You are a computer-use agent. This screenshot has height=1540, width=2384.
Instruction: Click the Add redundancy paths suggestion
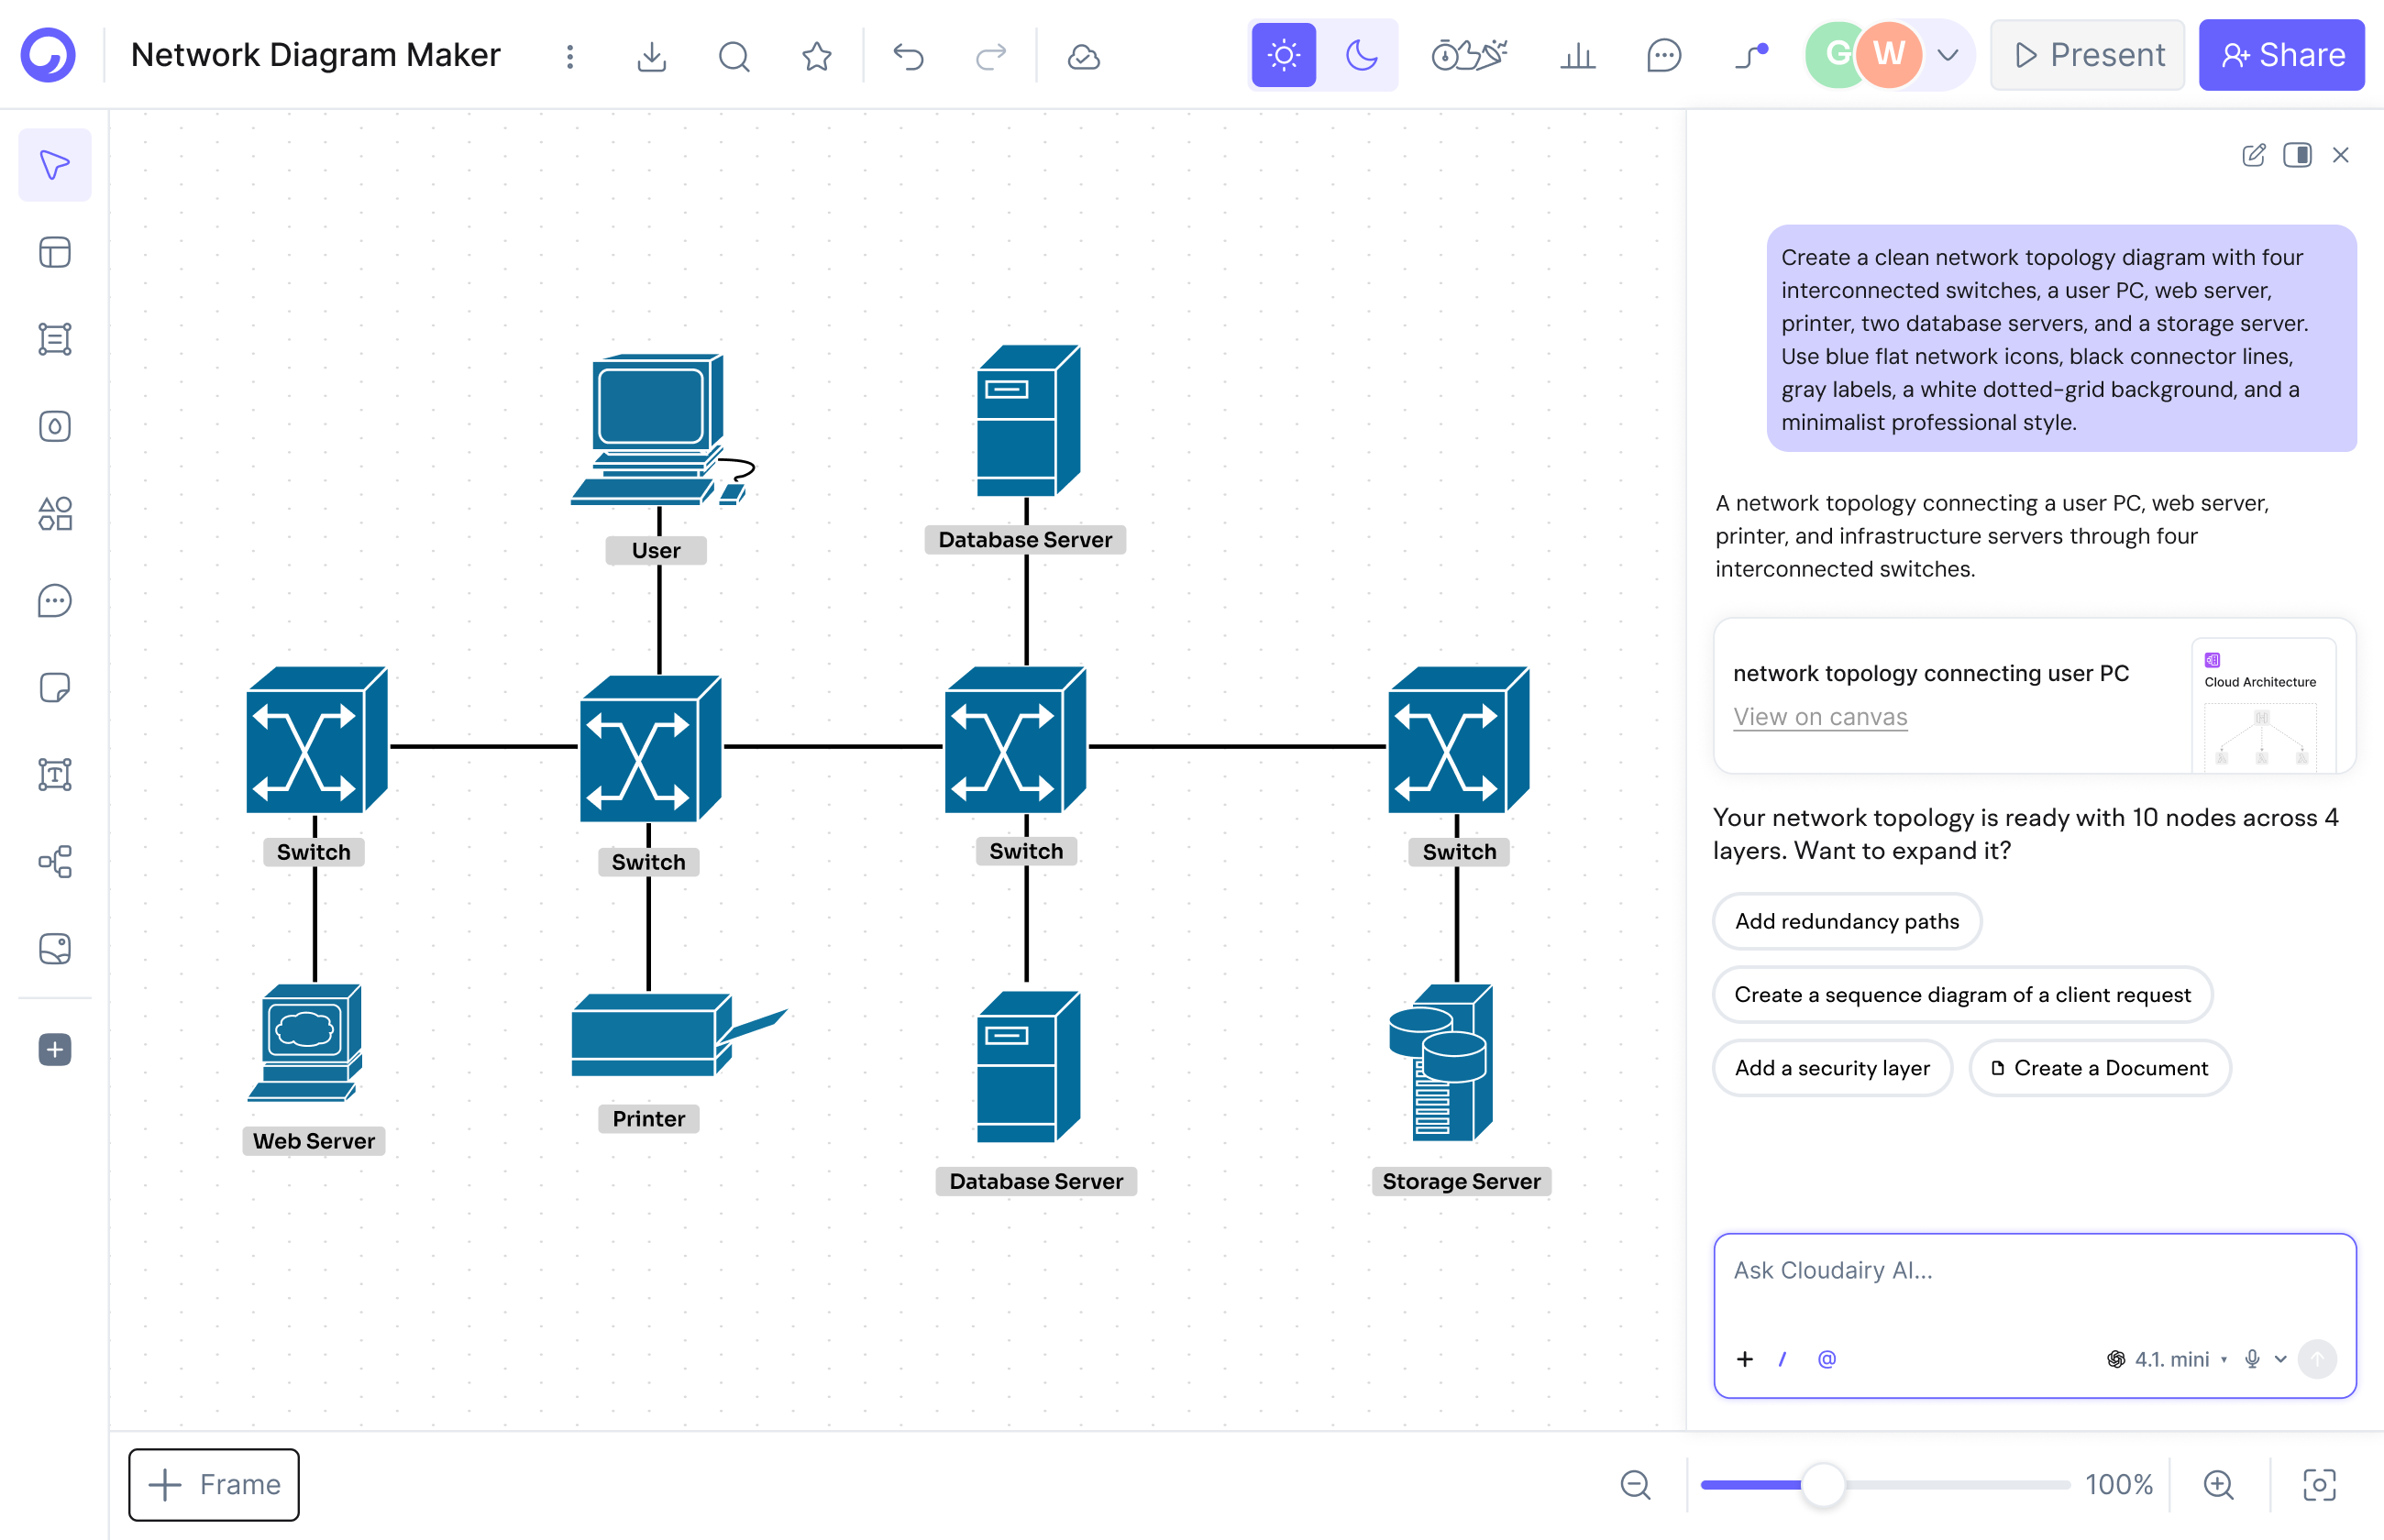pyautogui.click(x=1847, y=921)
